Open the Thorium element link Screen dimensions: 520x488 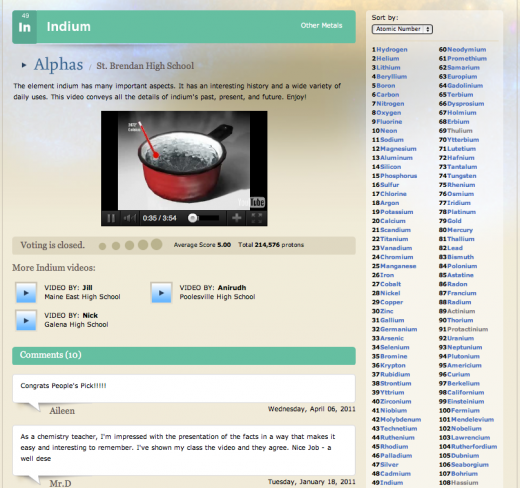point(460,320)
